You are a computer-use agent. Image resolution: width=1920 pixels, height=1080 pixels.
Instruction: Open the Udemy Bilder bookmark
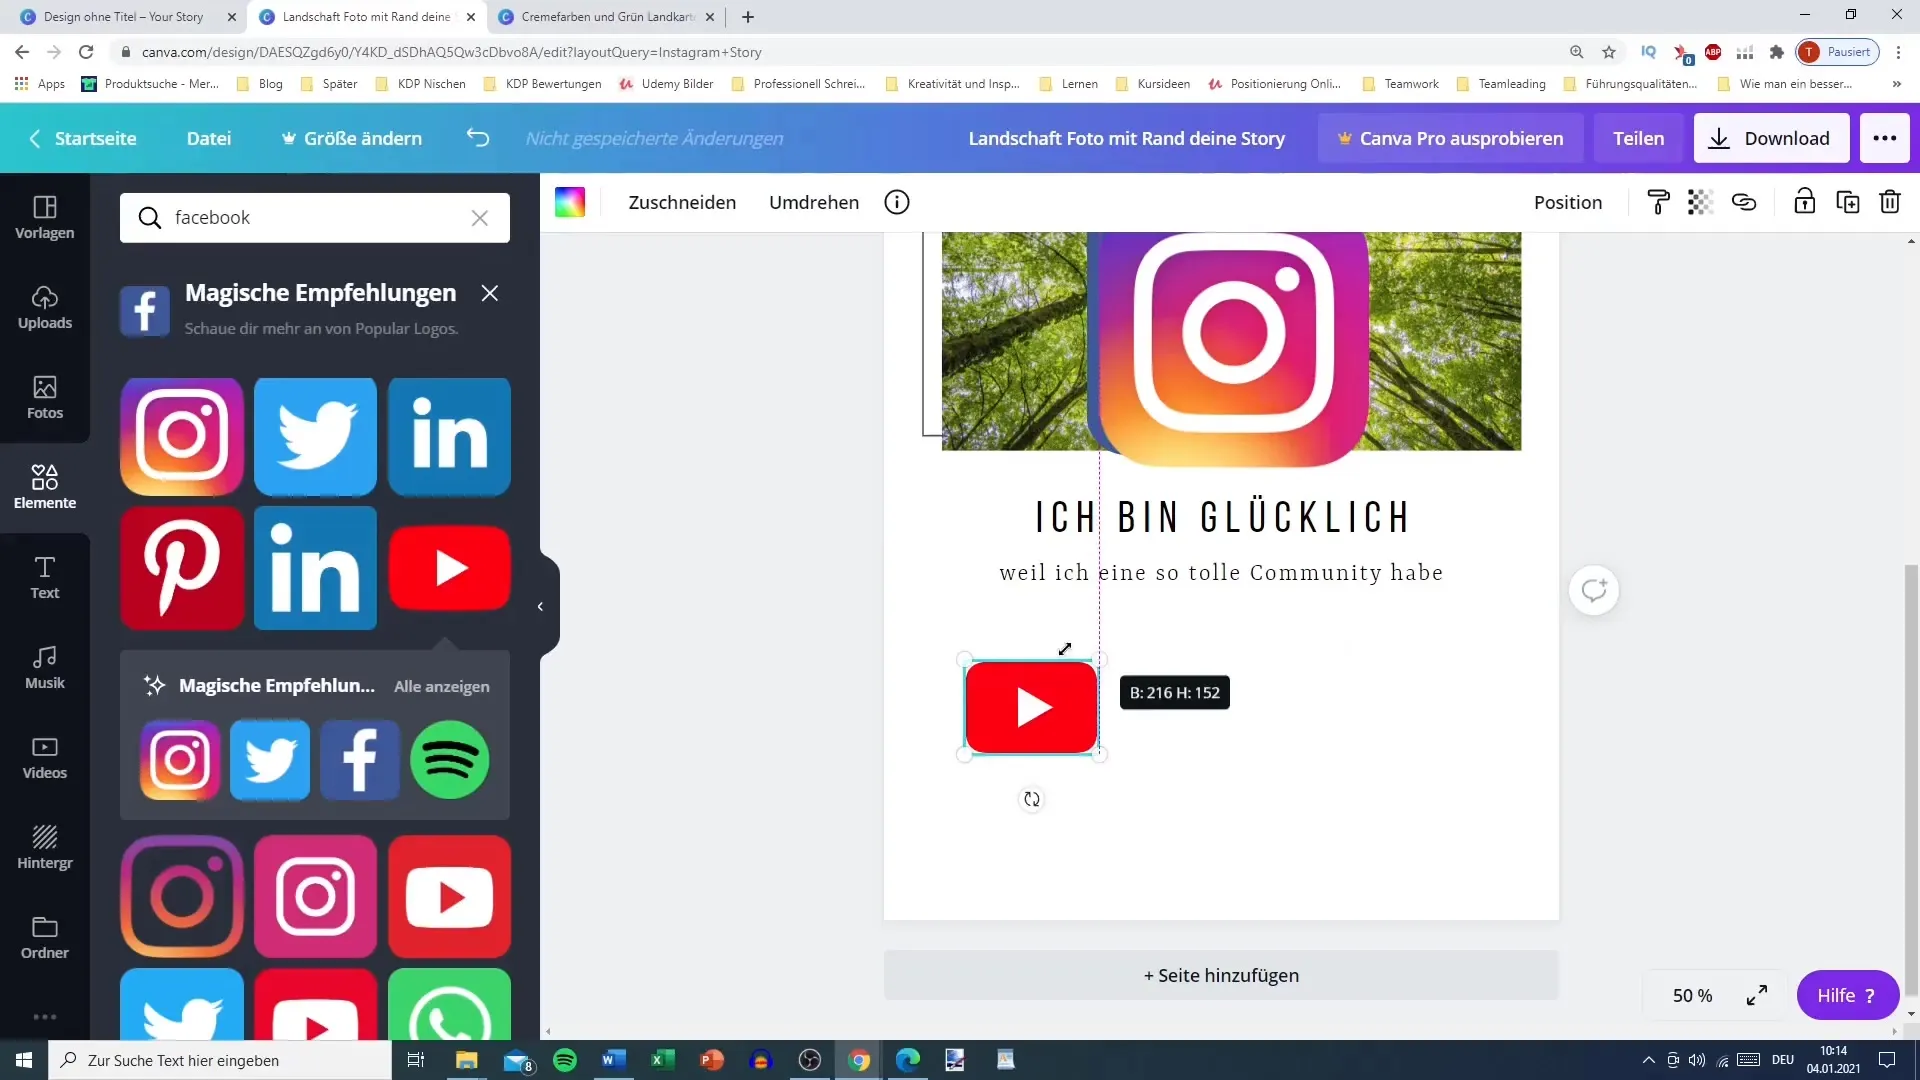[666, 84]
